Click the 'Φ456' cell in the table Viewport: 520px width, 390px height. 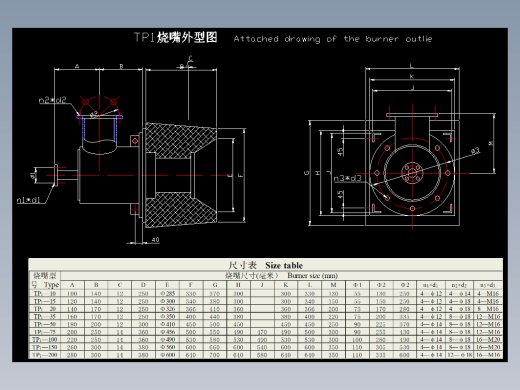click(168, 332)
